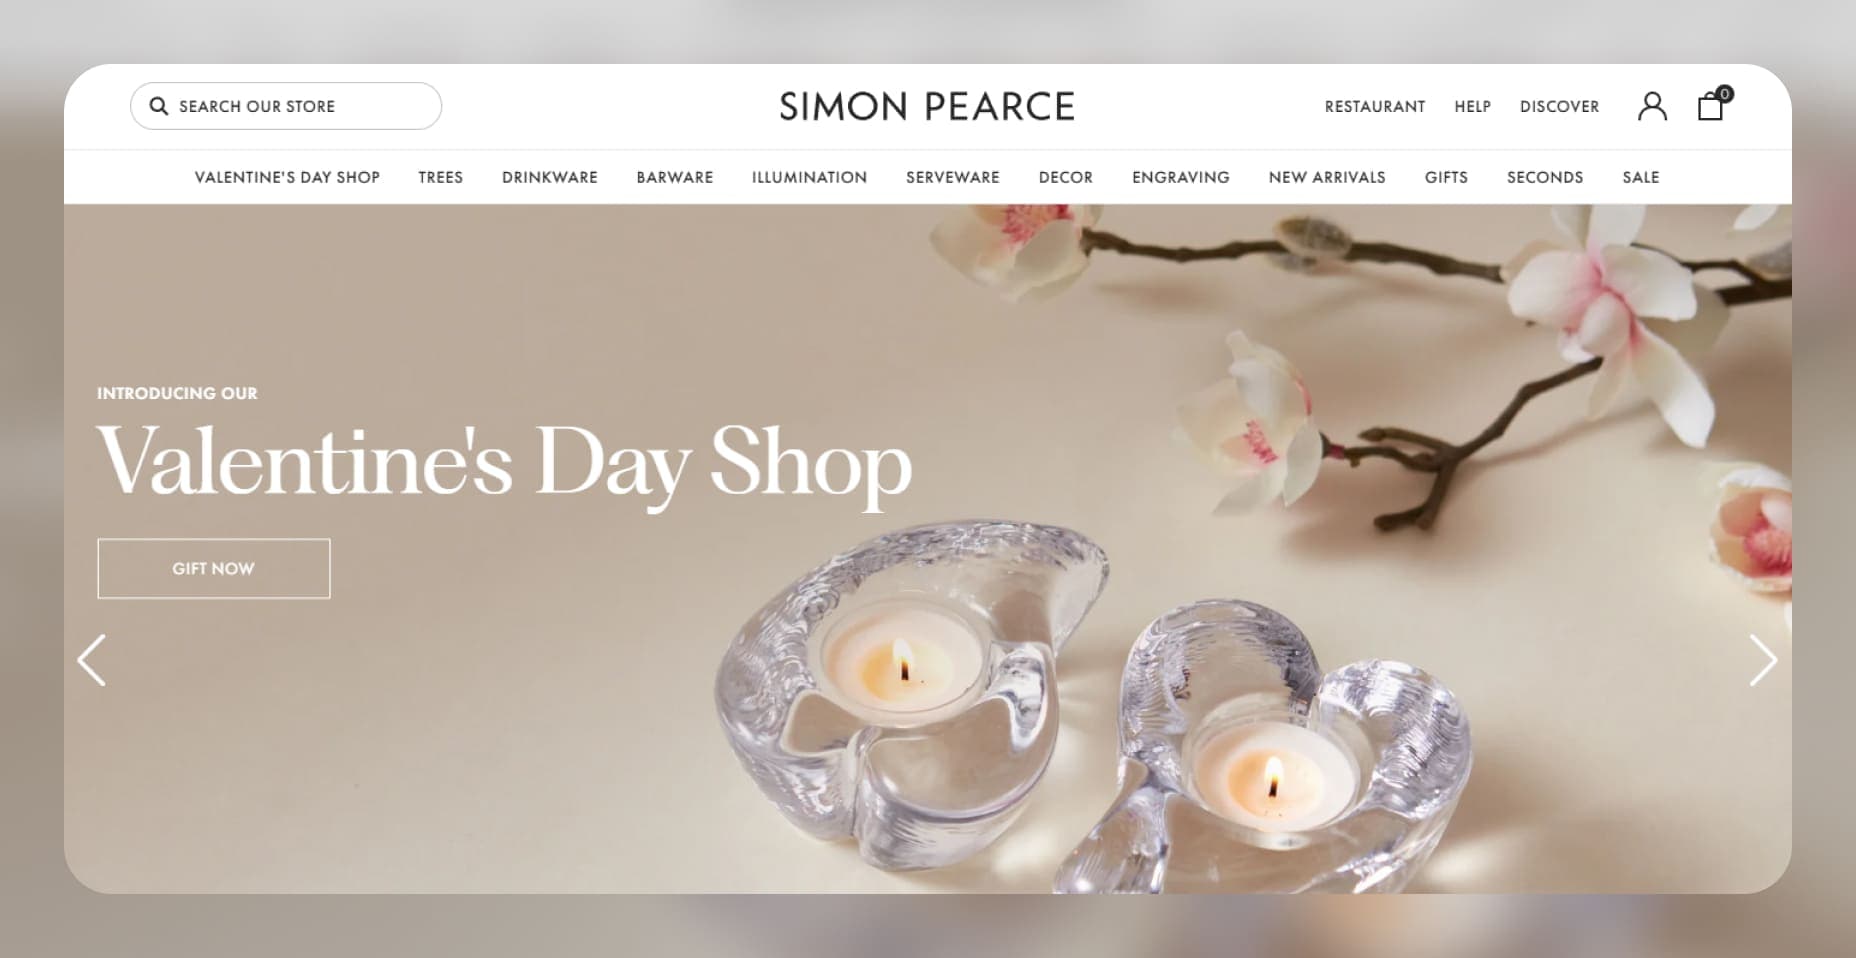Viewport: 1856px width, 958px height.
Task: Click the Gift Now button
Action: (214, 569)
